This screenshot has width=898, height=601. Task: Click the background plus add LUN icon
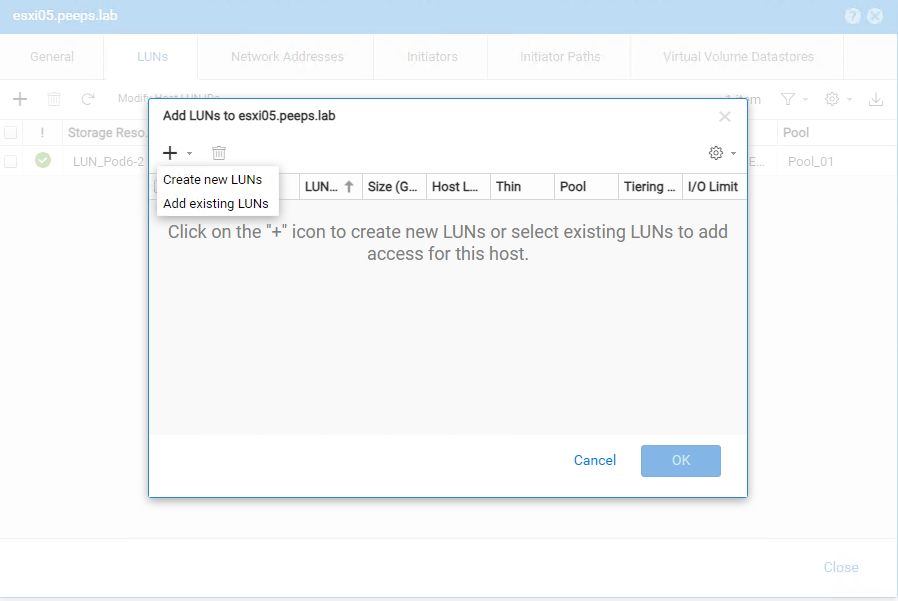[x=20, y=99]
